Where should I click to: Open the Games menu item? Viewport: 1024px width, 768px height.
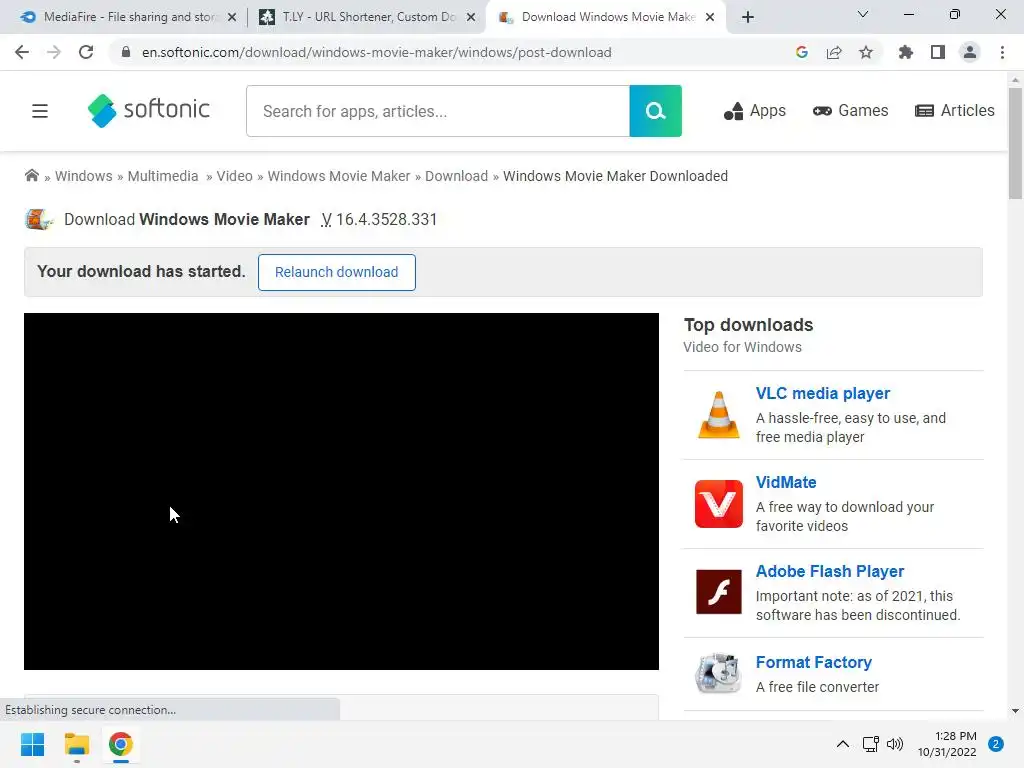[850, 111]
